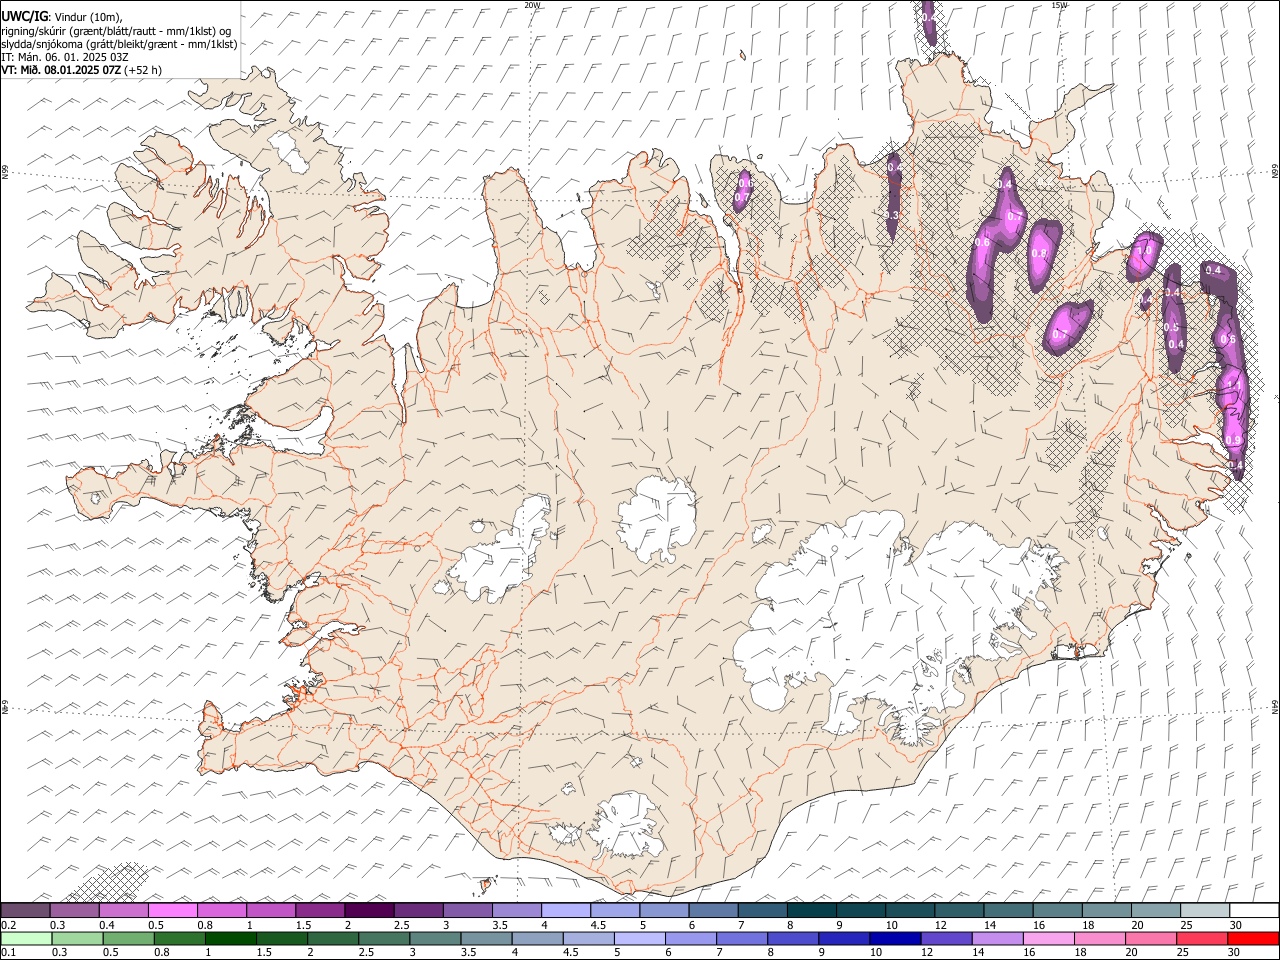The width and height of the screenshot is (1280, 960).
Task: Click the pale green 0.1 rain legend swatch
Action: (26, 938)
